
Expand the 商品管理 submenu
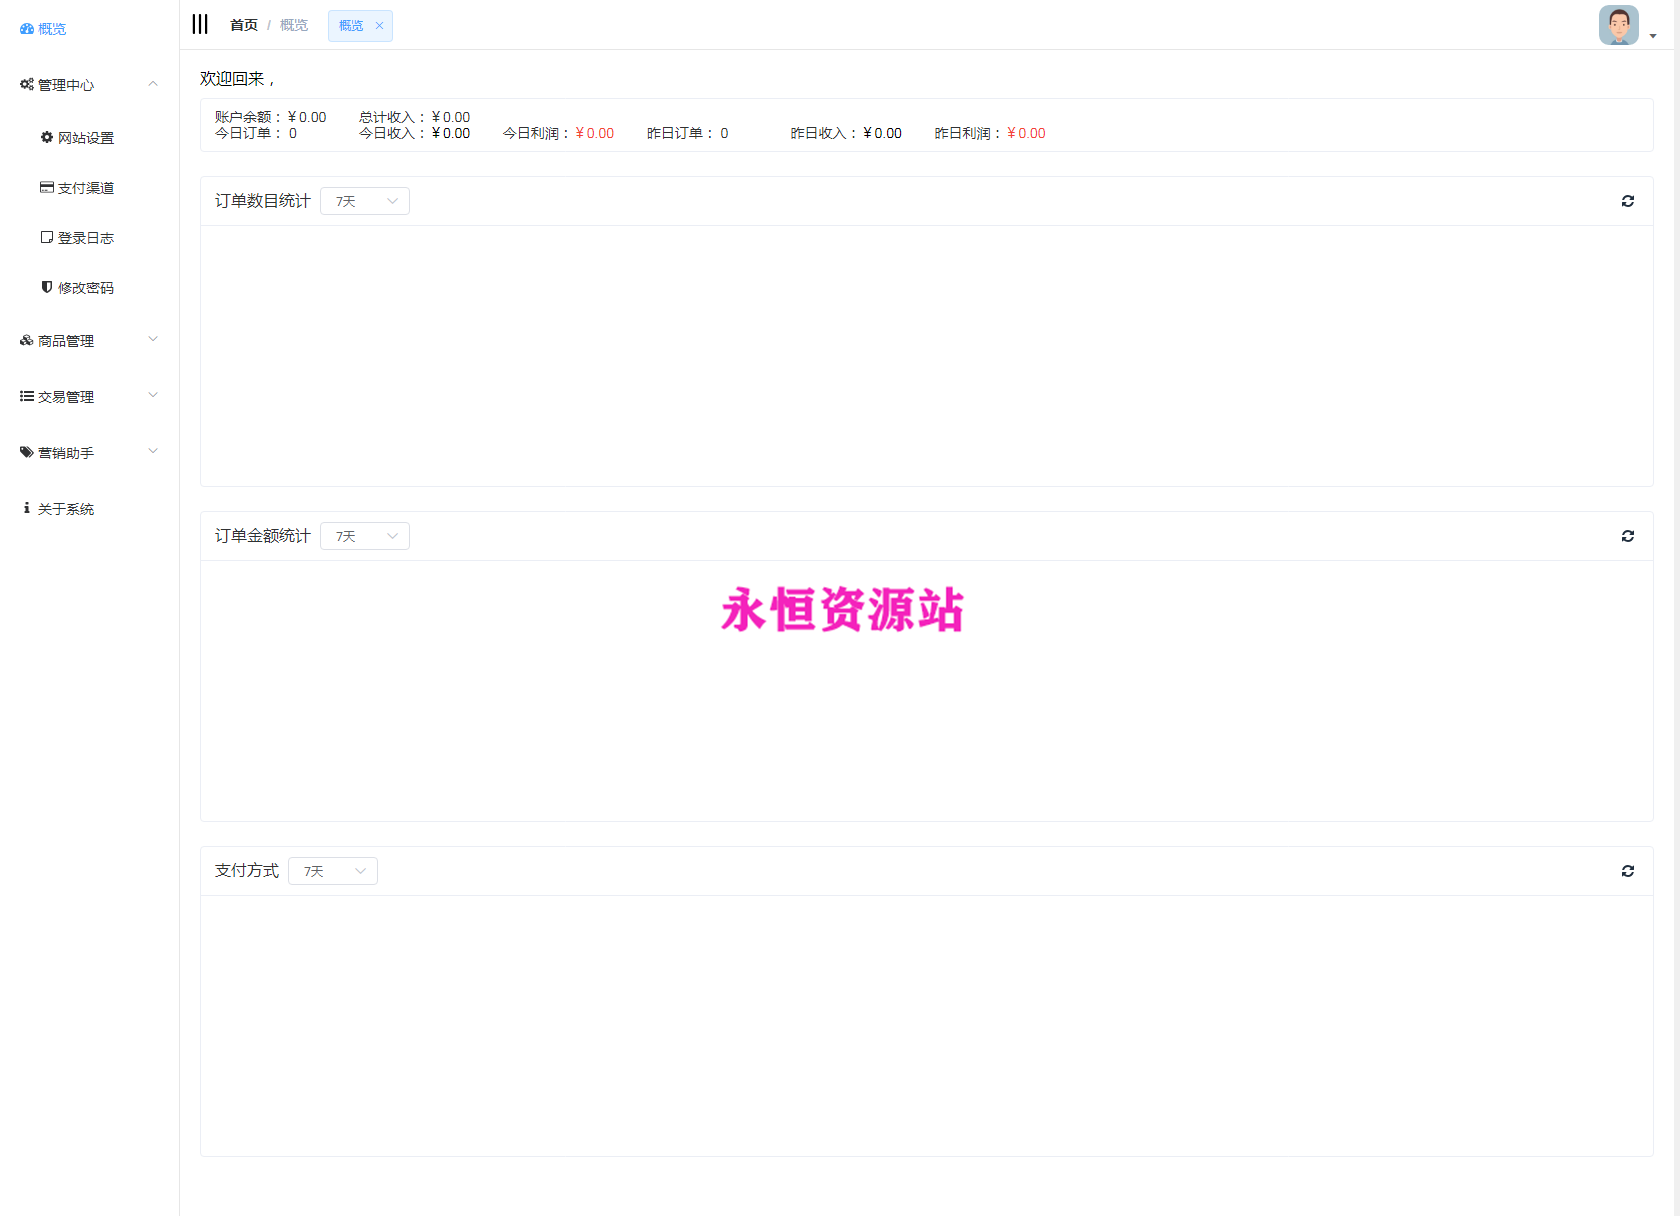click(x=153, y=340)
